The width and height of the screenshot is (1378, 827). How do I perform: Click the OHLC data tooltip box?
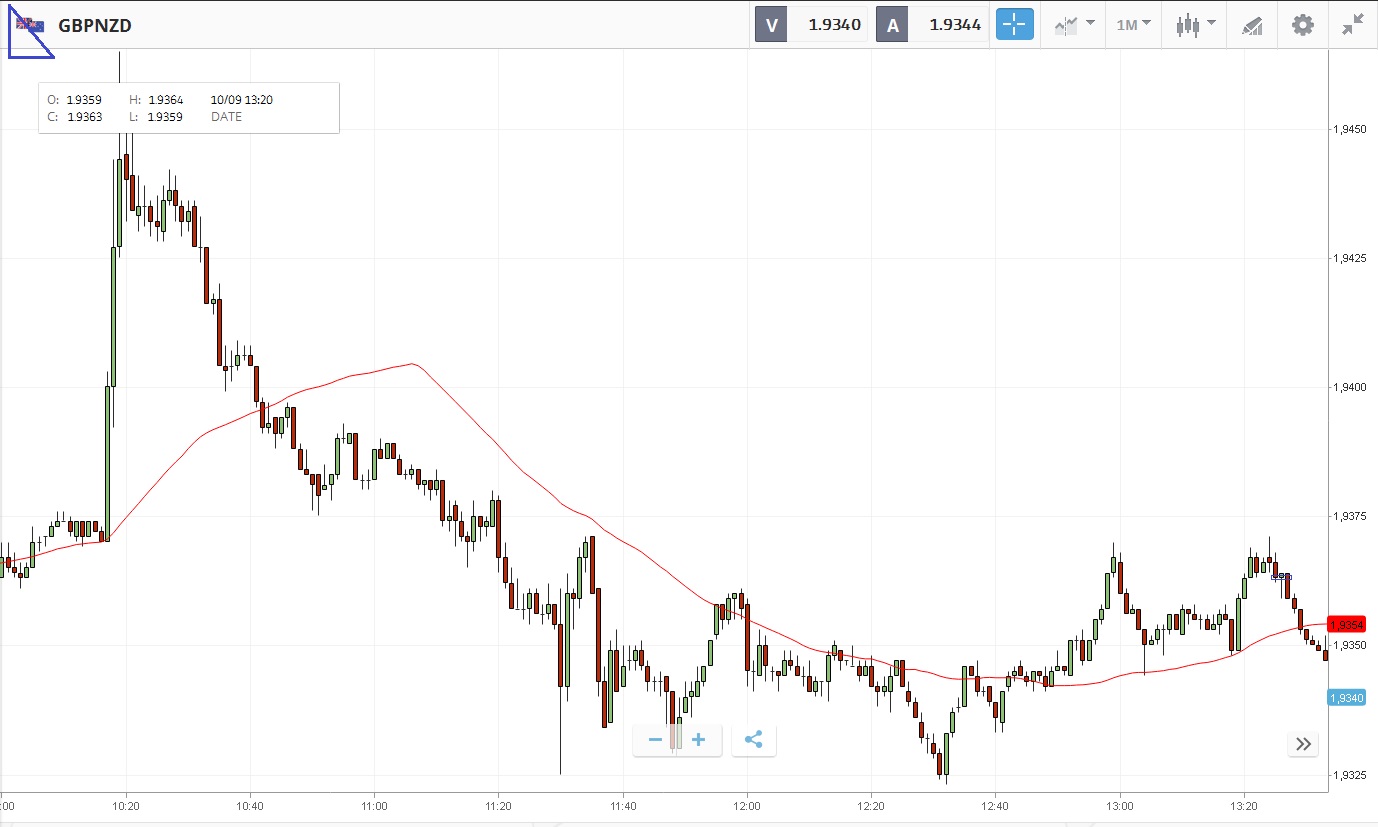pos(188,108)
